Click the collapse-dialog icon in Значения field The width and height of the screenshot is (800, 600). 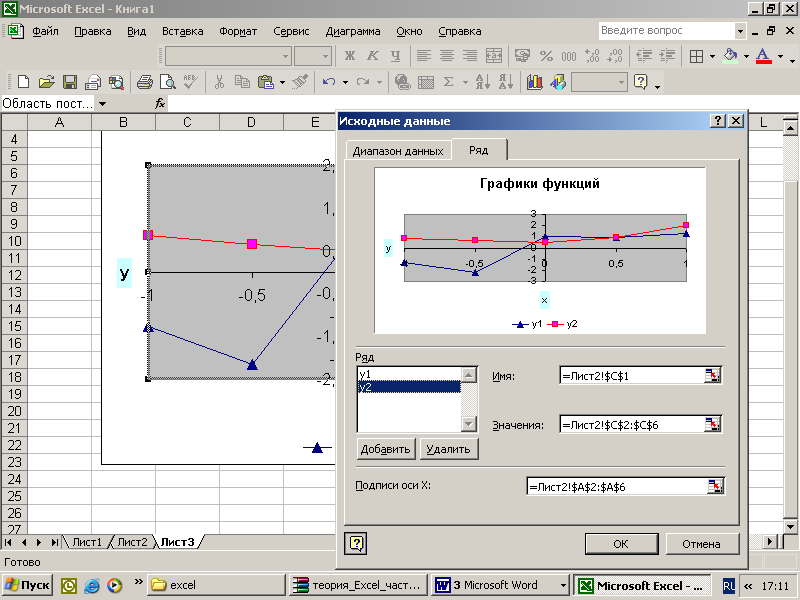coord(712,424)
